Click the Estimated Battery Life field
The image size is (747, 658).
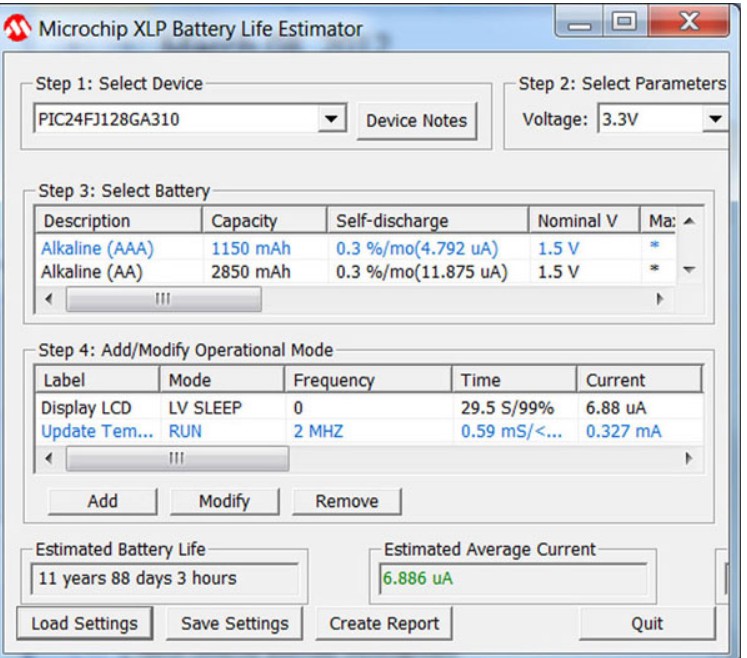click(x=164, y=578)
